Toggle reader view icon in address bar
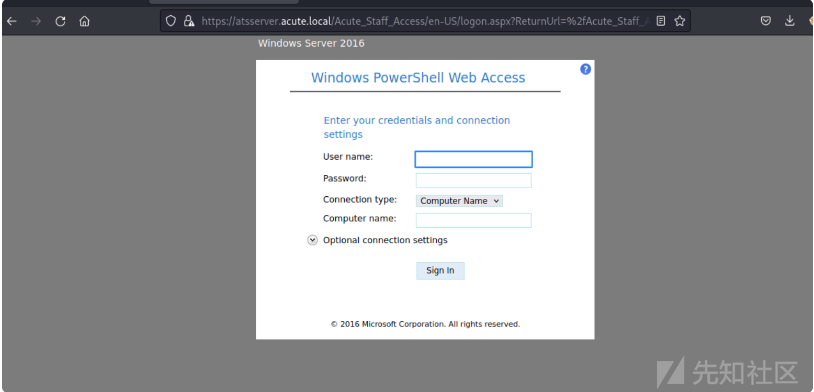Image resolution: width=814 pixels, height=392 pixels. 660,21
